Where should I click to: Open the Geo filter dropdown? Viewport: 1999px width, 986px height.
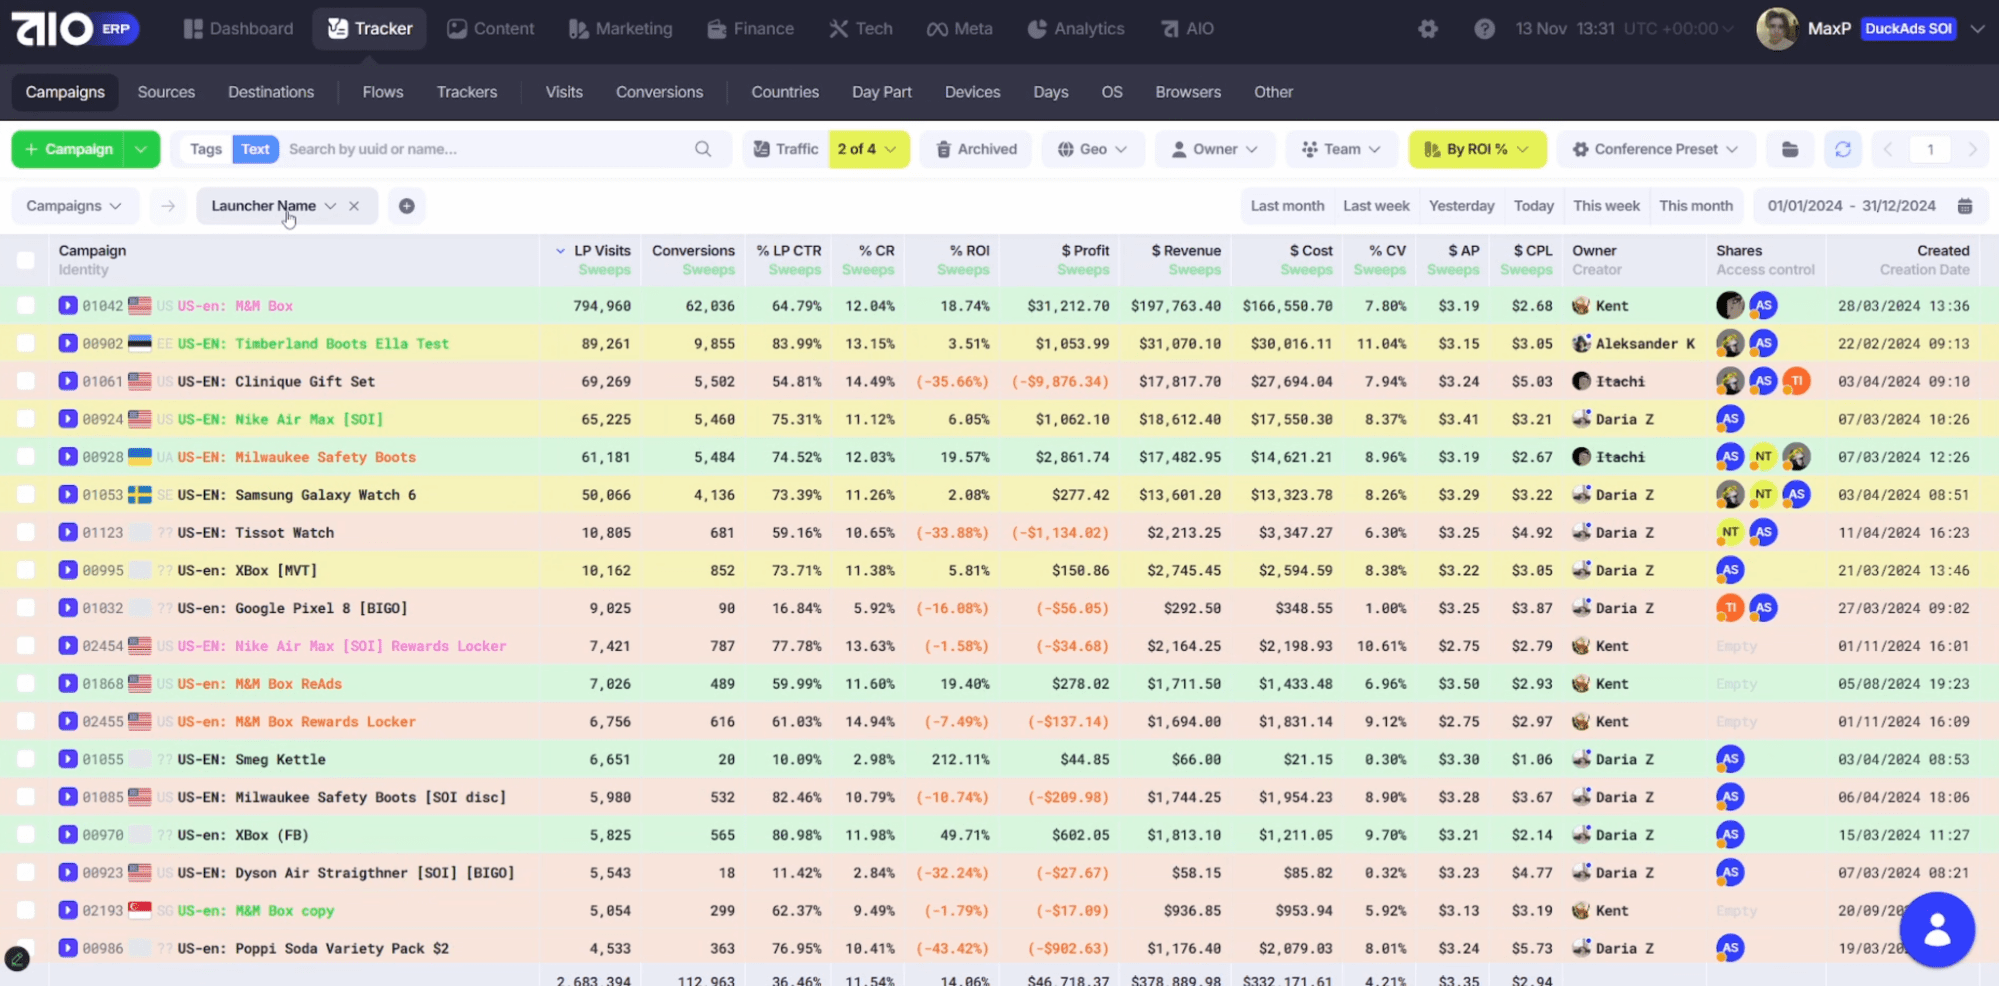(1092, 149)
